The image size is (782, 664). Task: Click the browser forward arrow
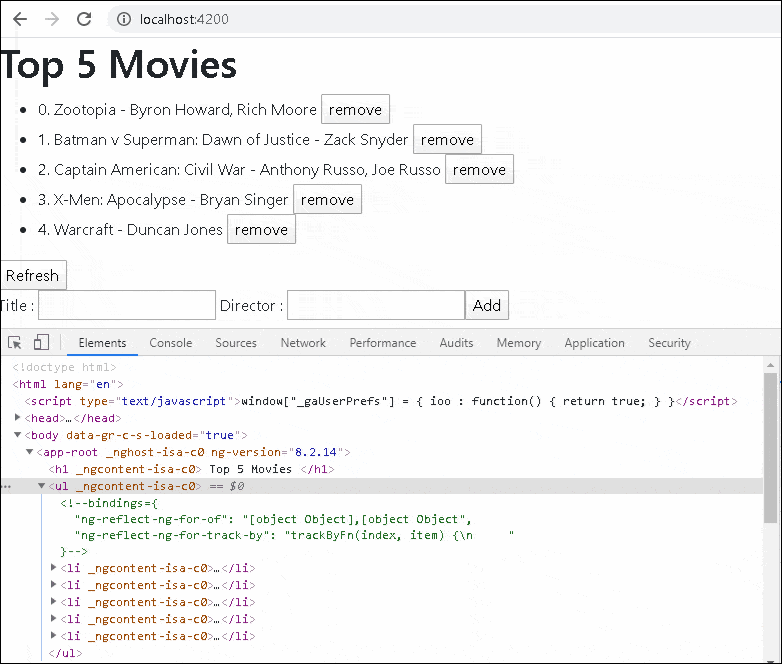coord(52,19)
